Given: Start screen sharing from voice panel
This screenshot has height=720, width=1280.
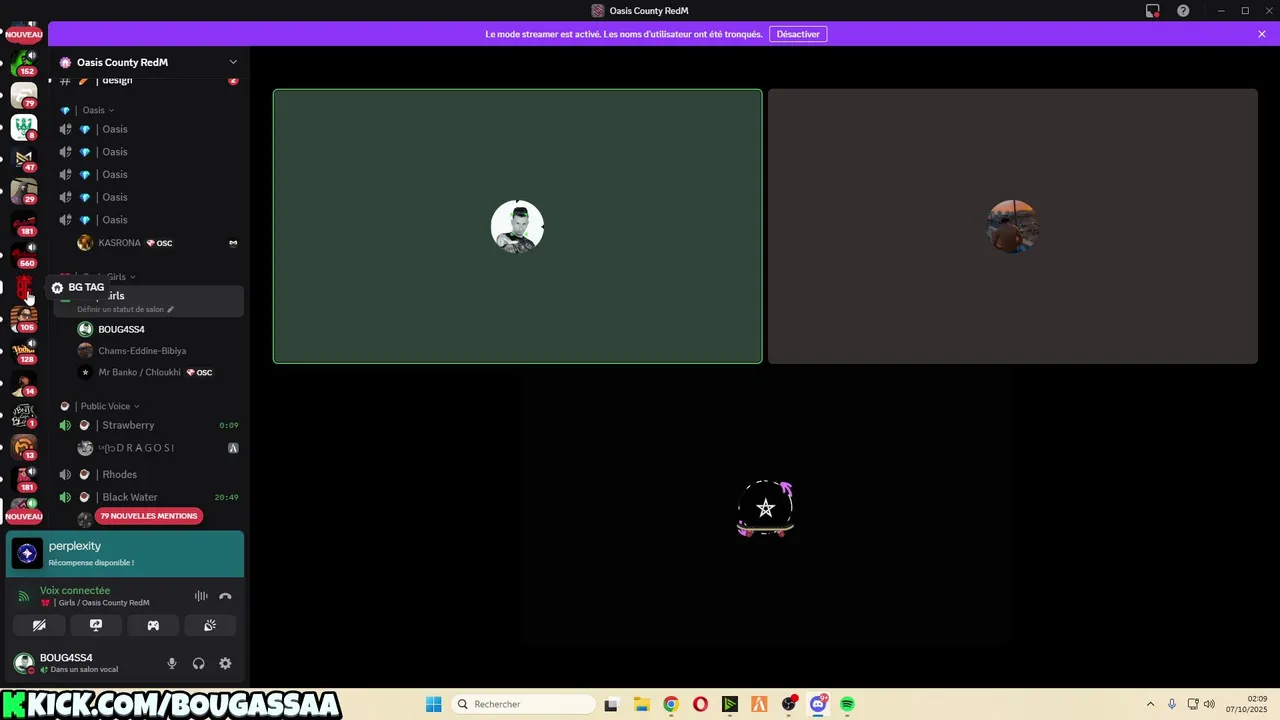Looking at the screenshot, I should [96, 625].
